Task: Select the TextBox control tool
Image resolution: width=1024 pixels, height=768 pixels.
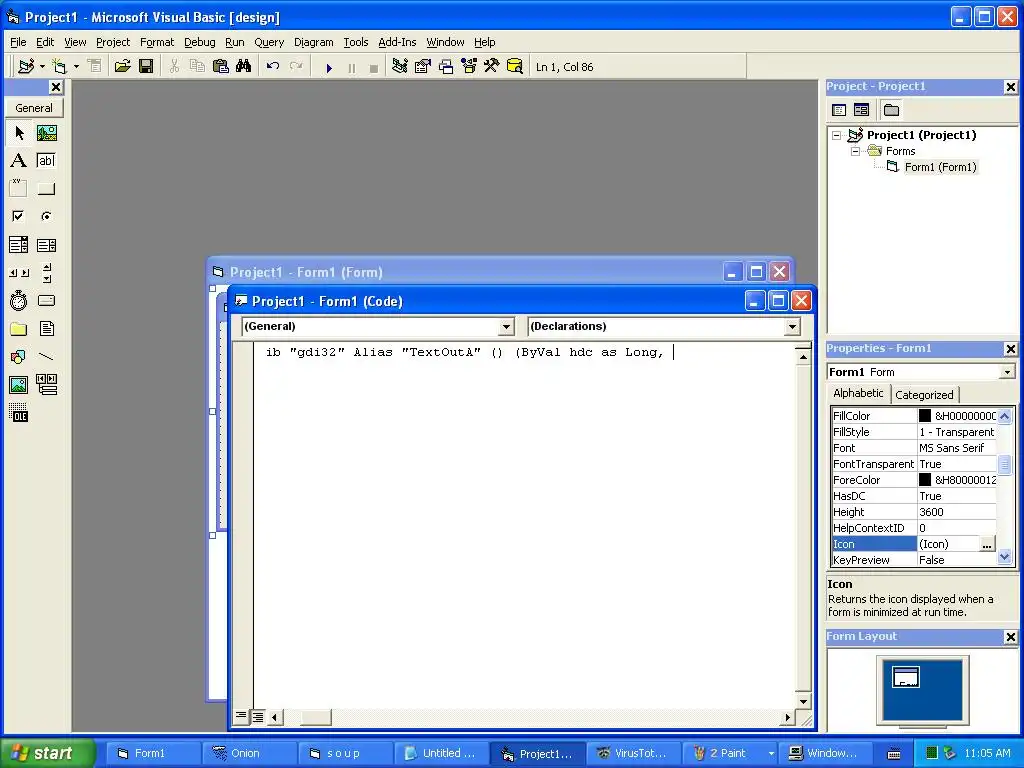Action: [x=46, y=161]
